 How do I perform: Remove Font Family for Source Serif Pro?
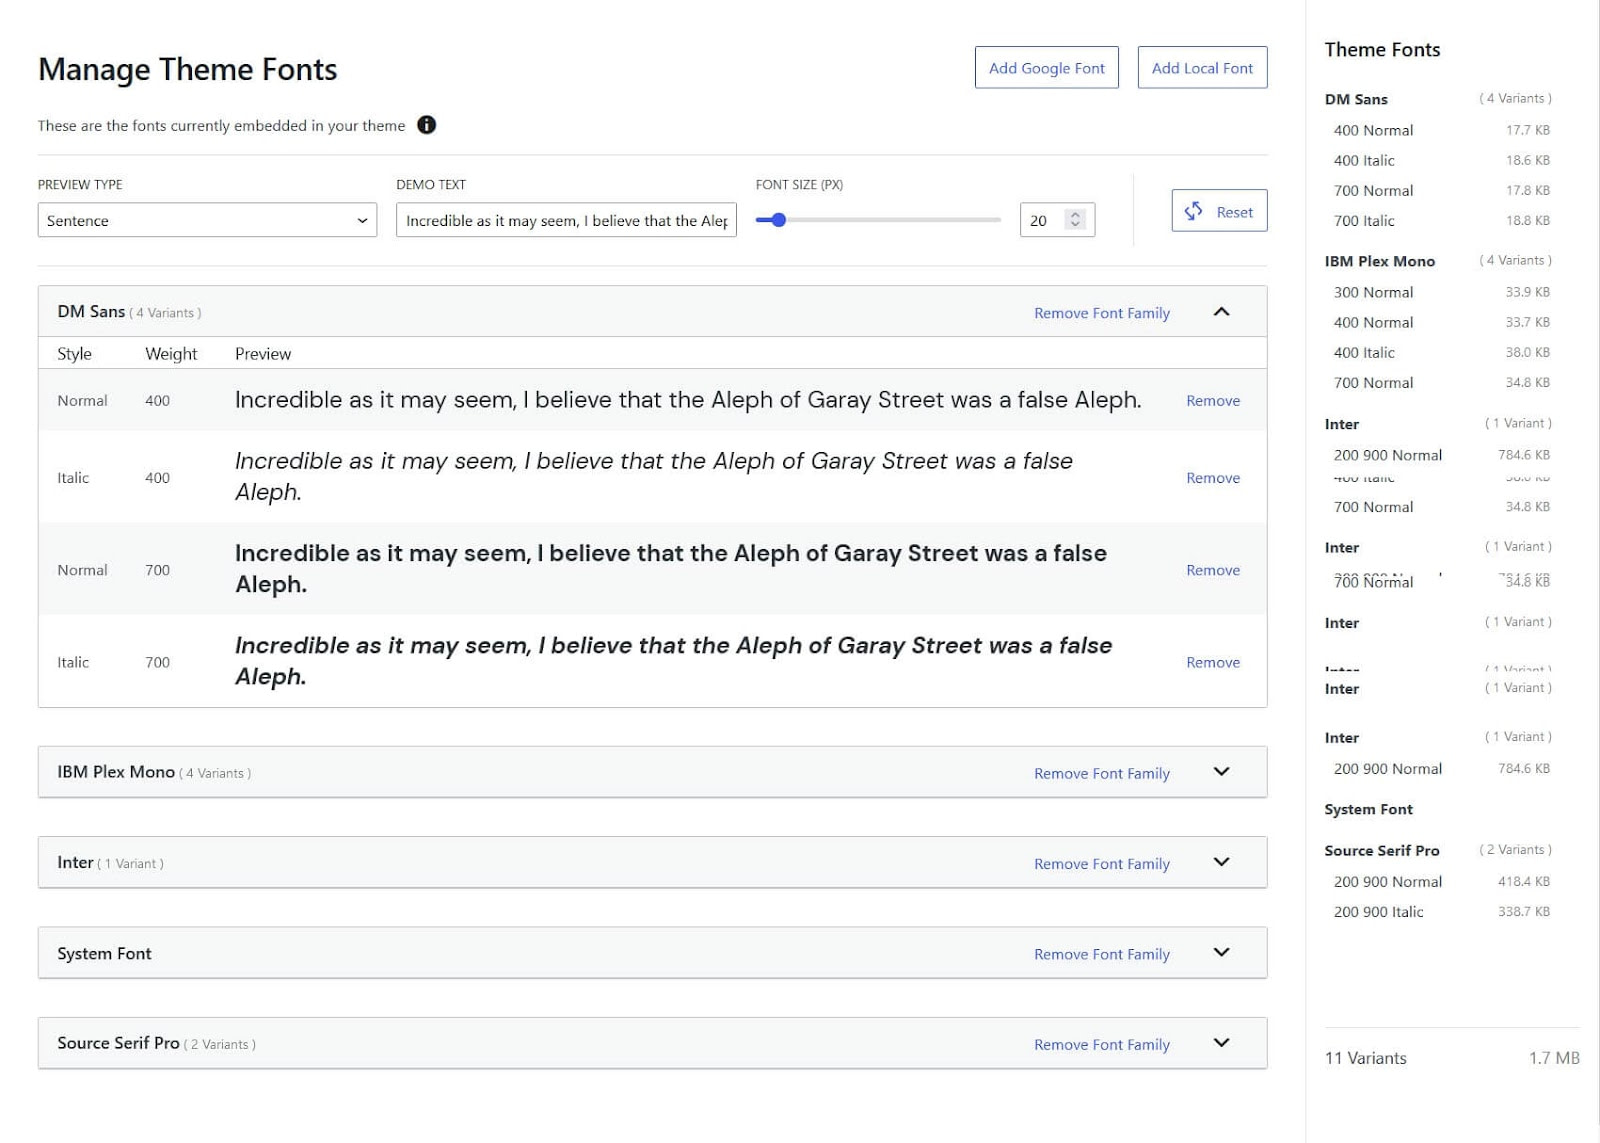point(1101,1043)
